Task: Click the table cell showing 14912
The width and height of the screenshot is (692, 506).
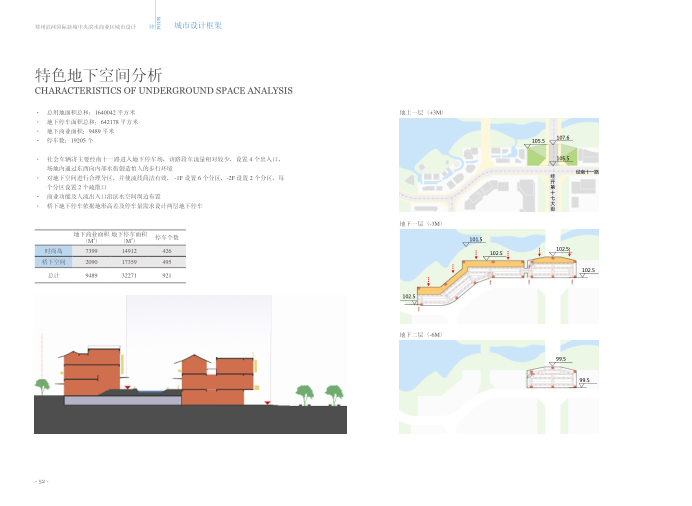Action: coord(129,251)
